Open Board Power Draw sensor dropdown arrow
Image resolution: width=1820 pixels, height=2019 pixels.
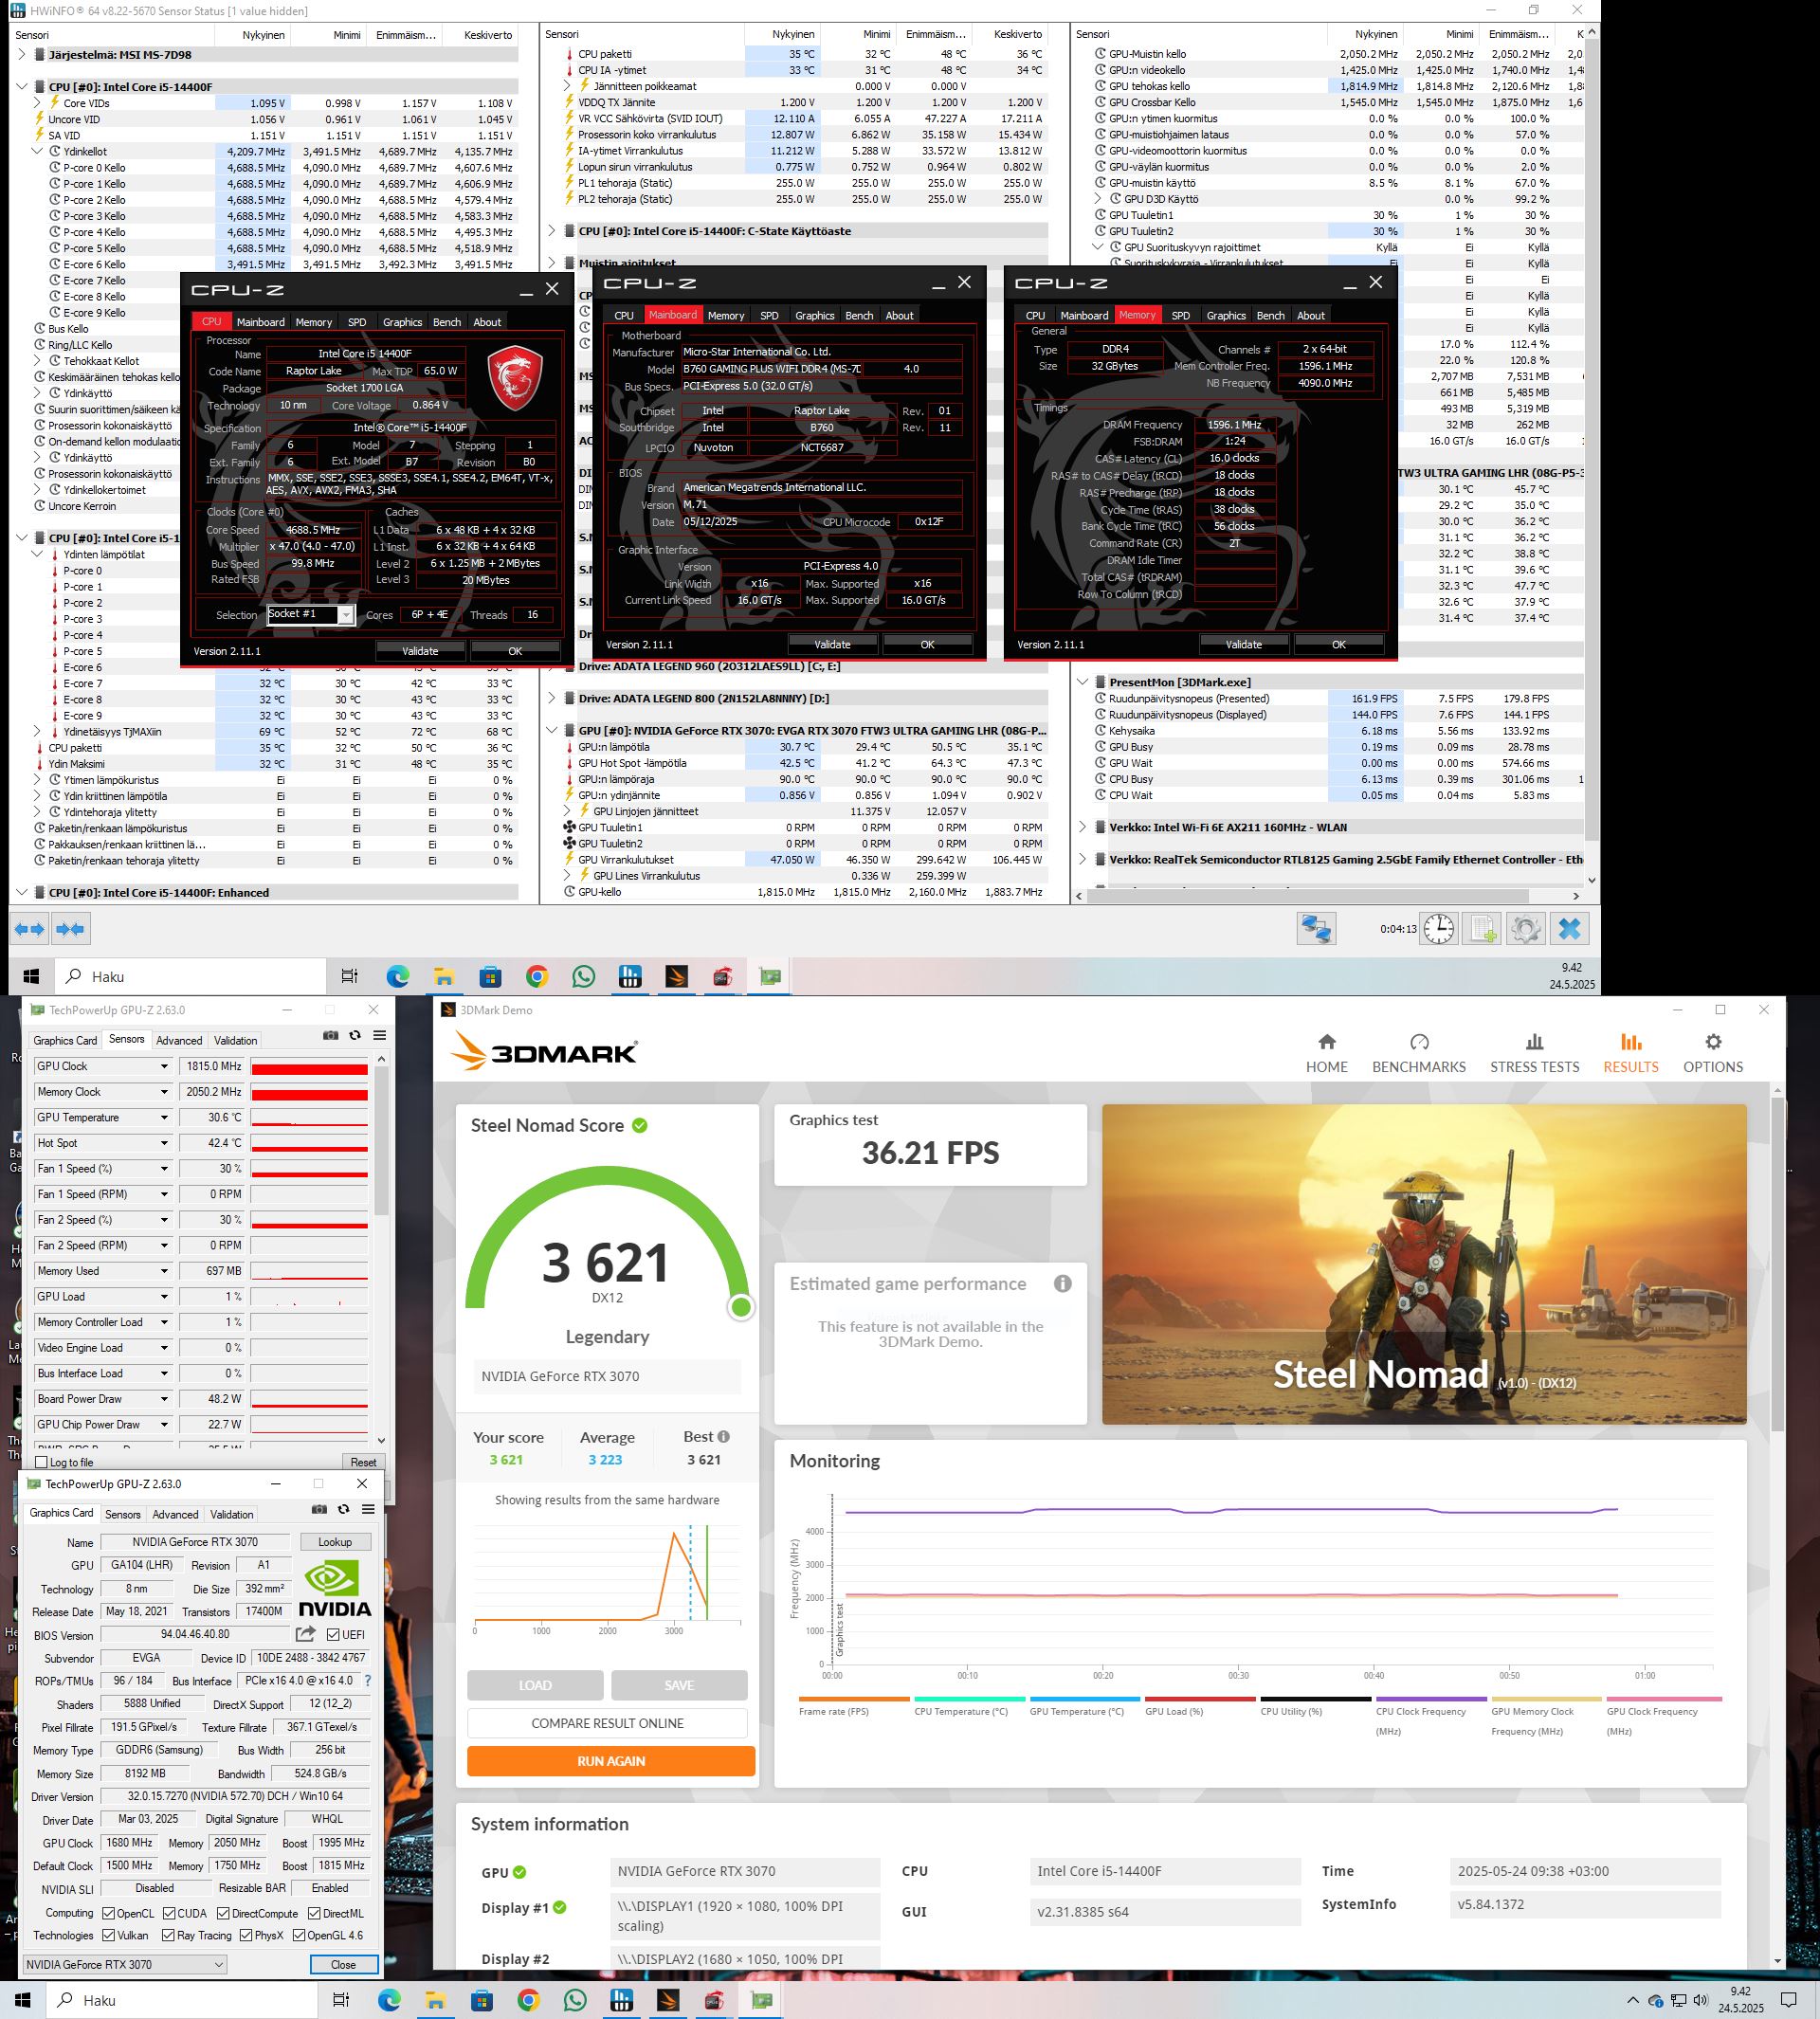pyautogui.click(x=164, y=1399)
